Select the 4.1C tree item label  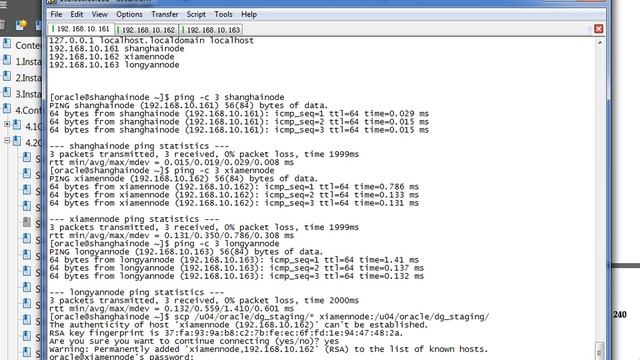point(33,126)
